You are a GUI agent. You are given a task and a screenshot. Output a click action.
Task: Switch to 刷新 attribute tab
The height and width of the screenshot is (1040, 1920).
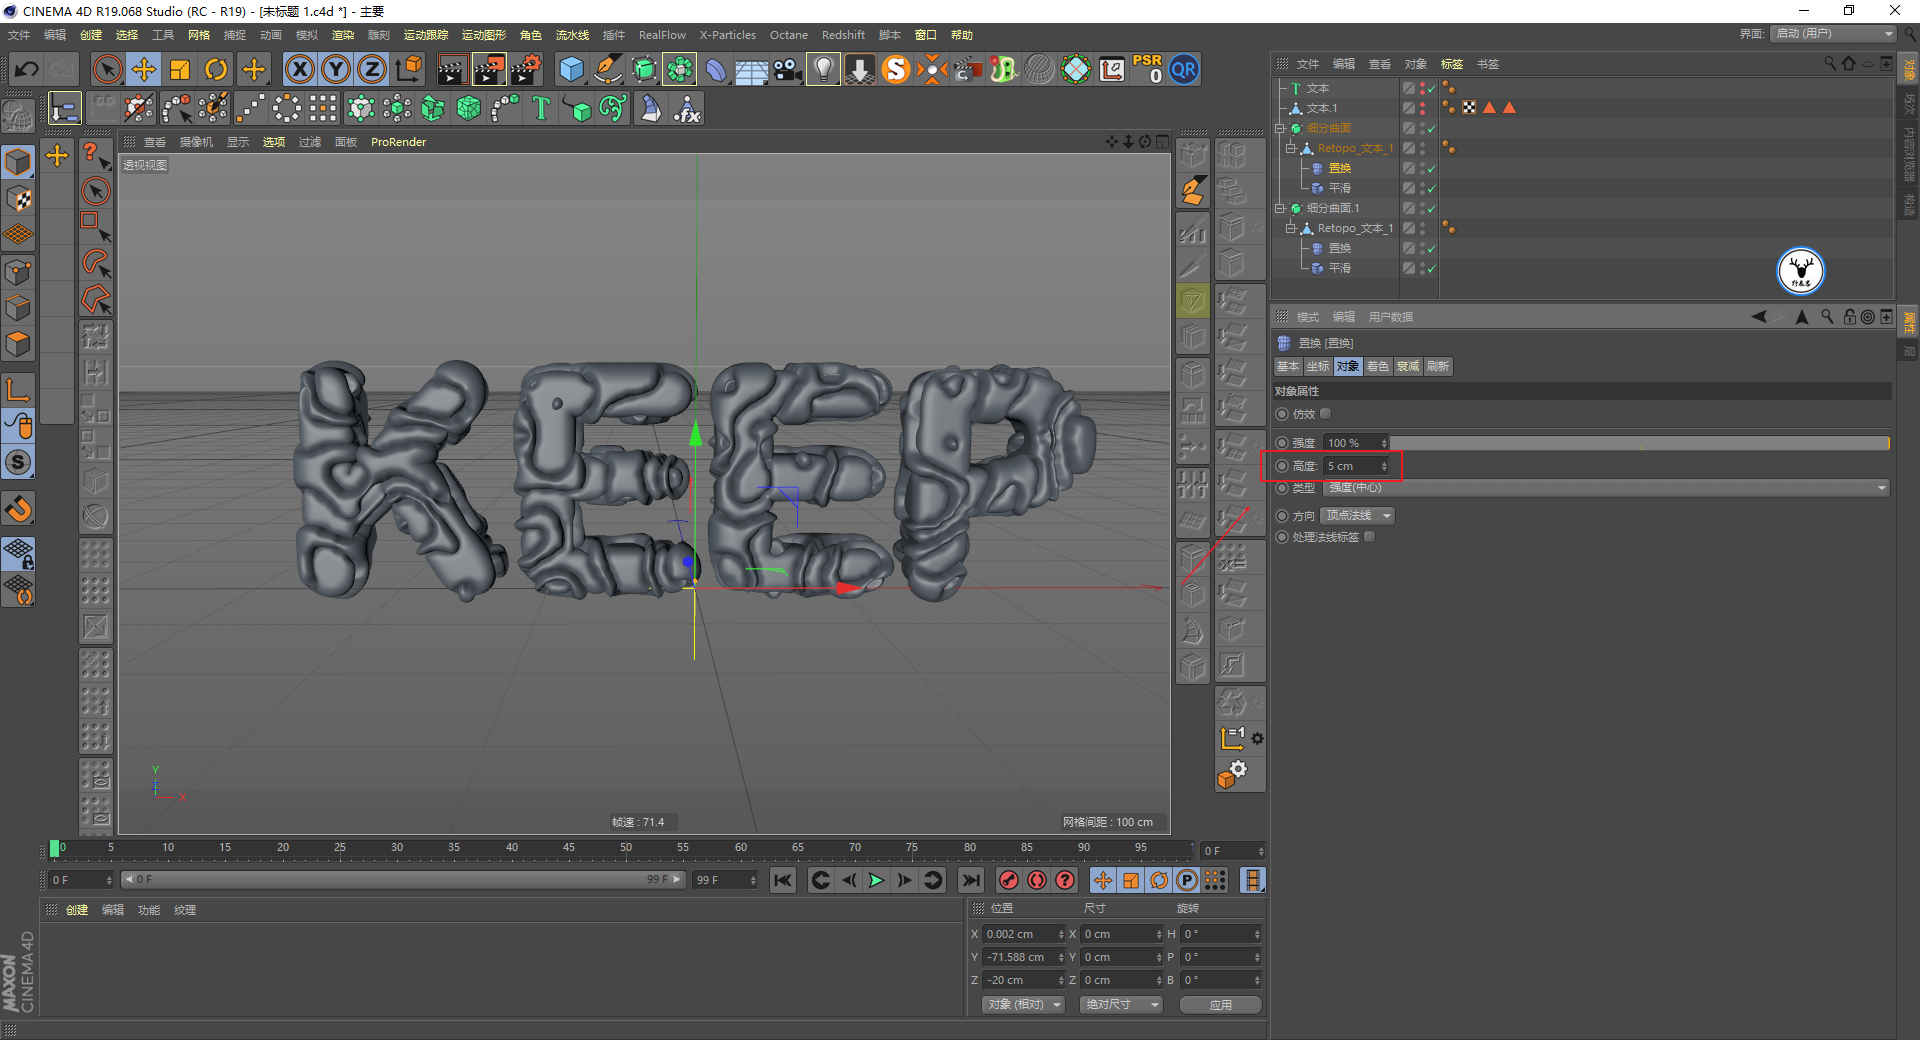tap(1438, 366)
